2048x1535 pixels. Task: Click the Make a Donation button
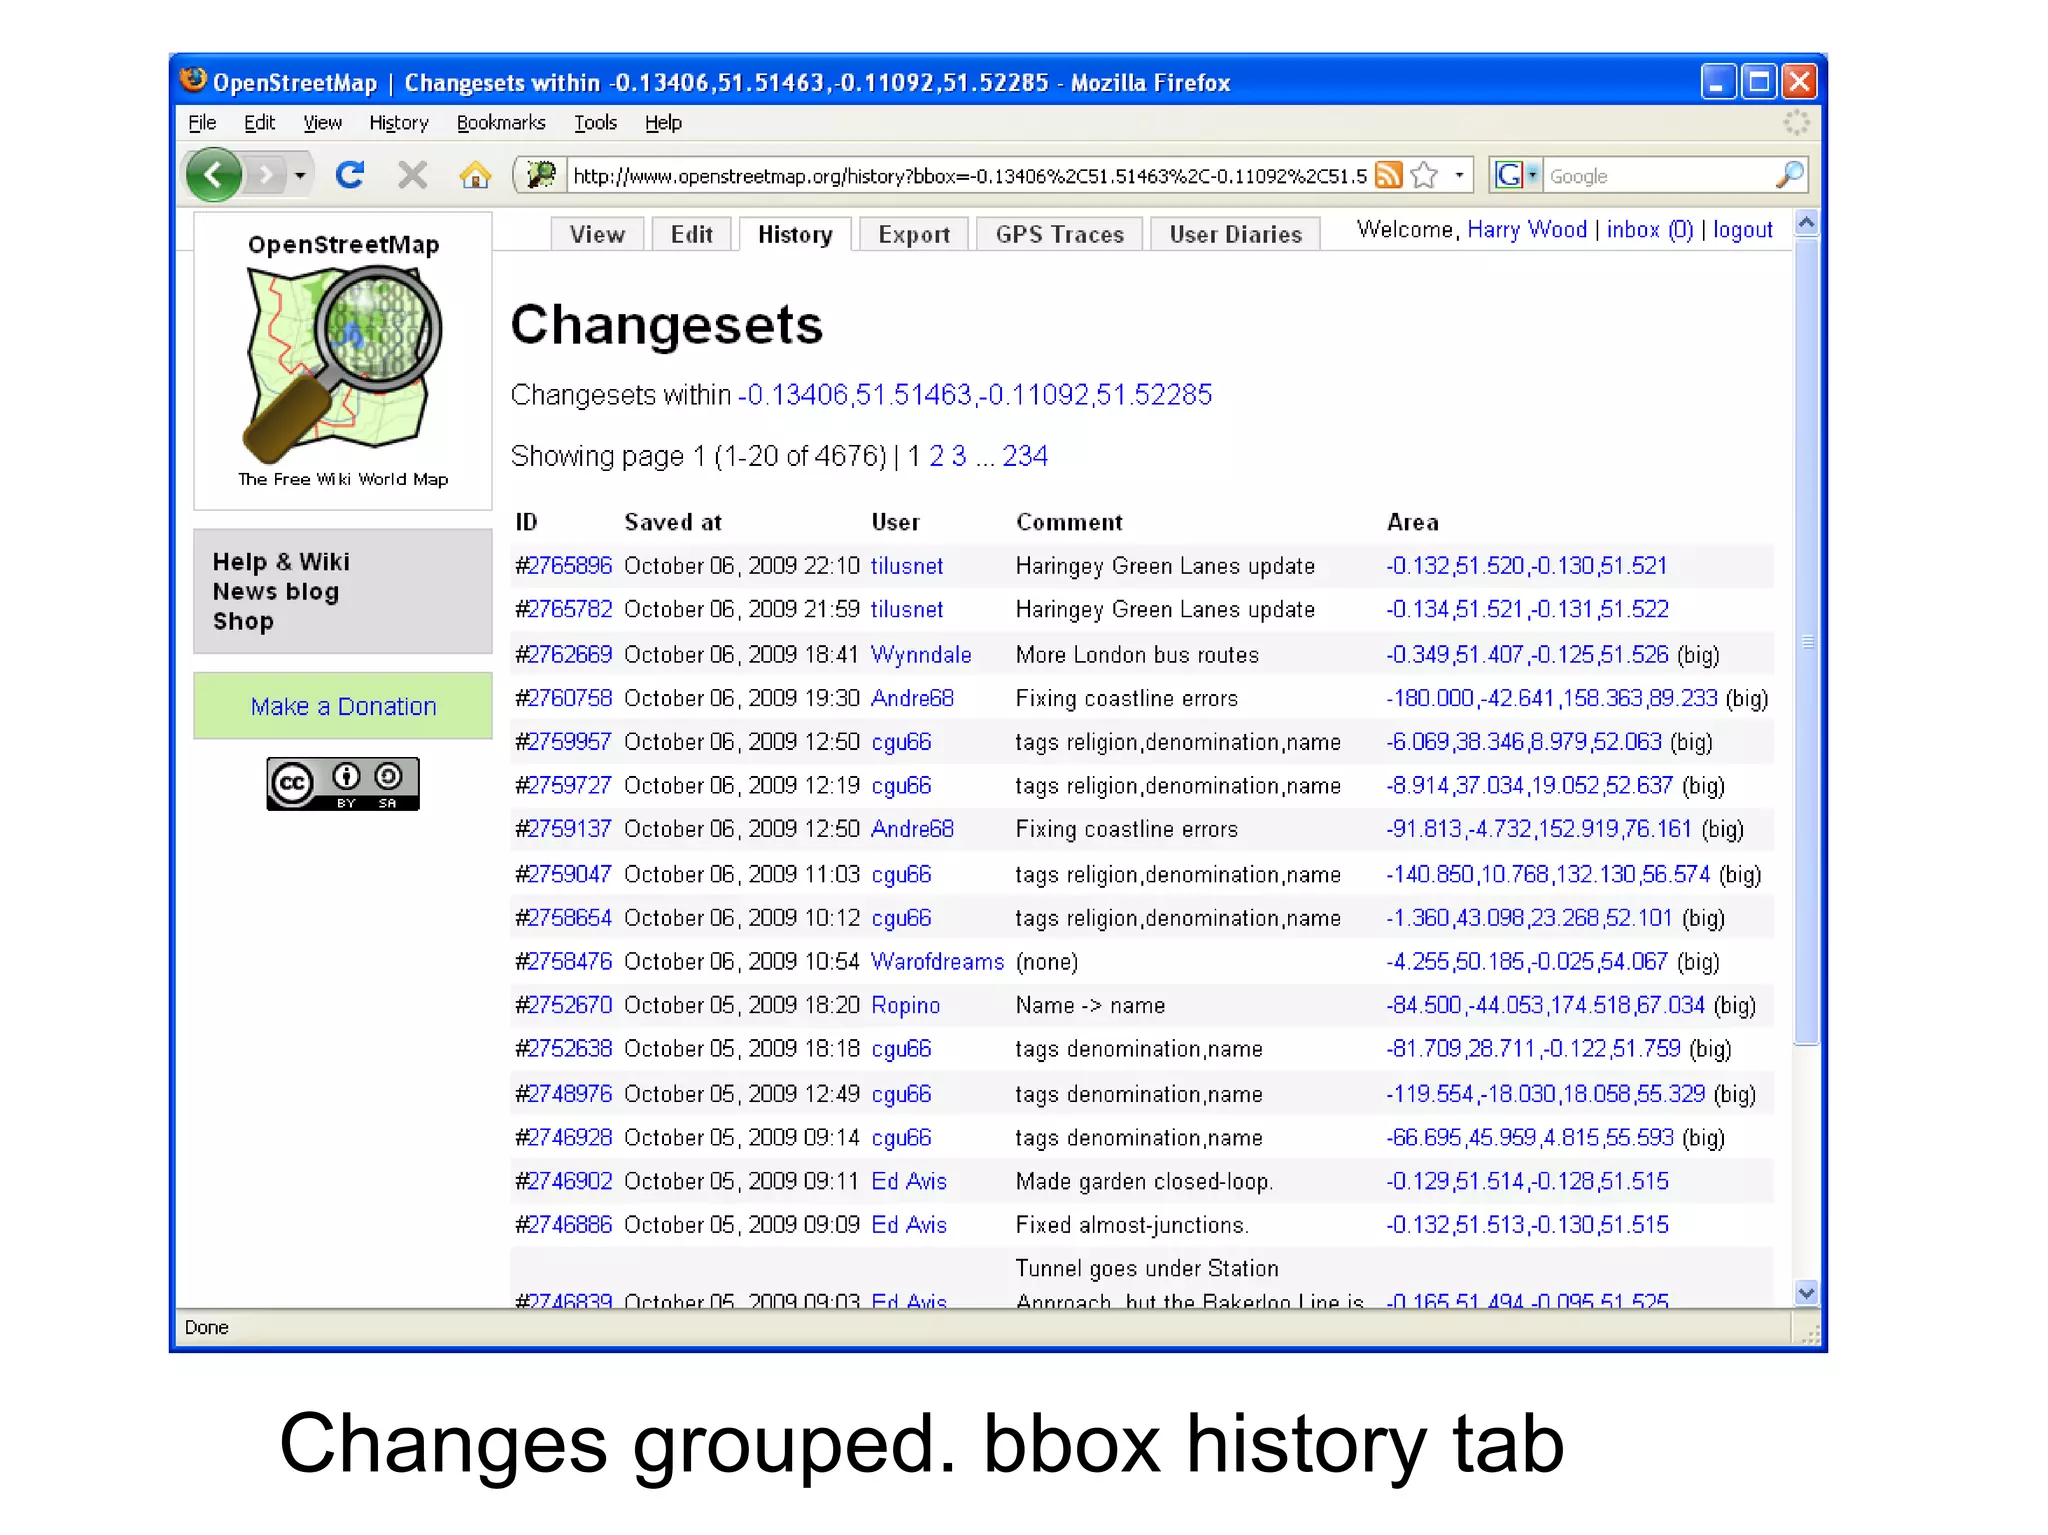[x=343, y=706]
